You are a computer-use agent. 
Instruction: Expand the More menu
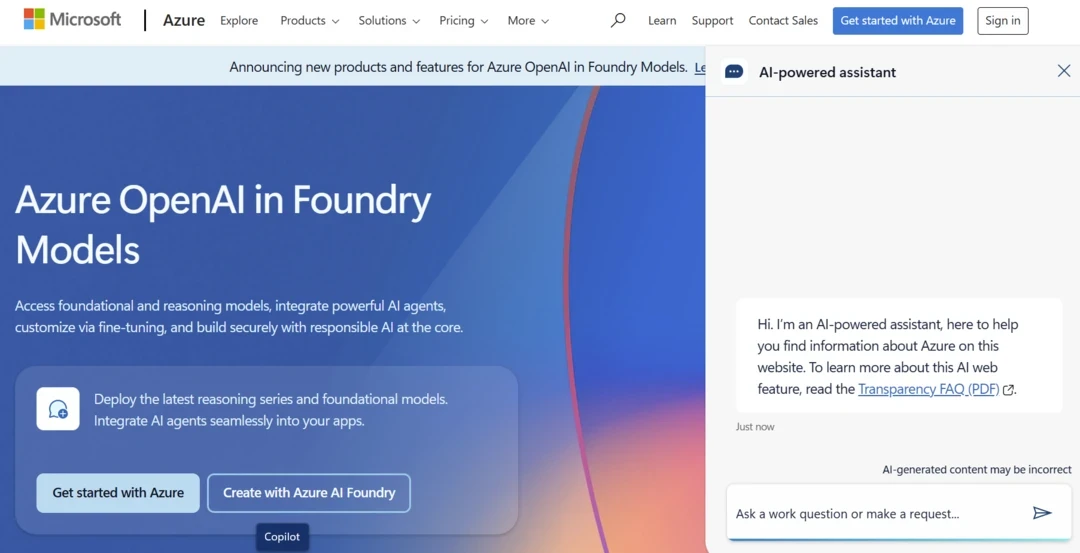click(528, 20)
